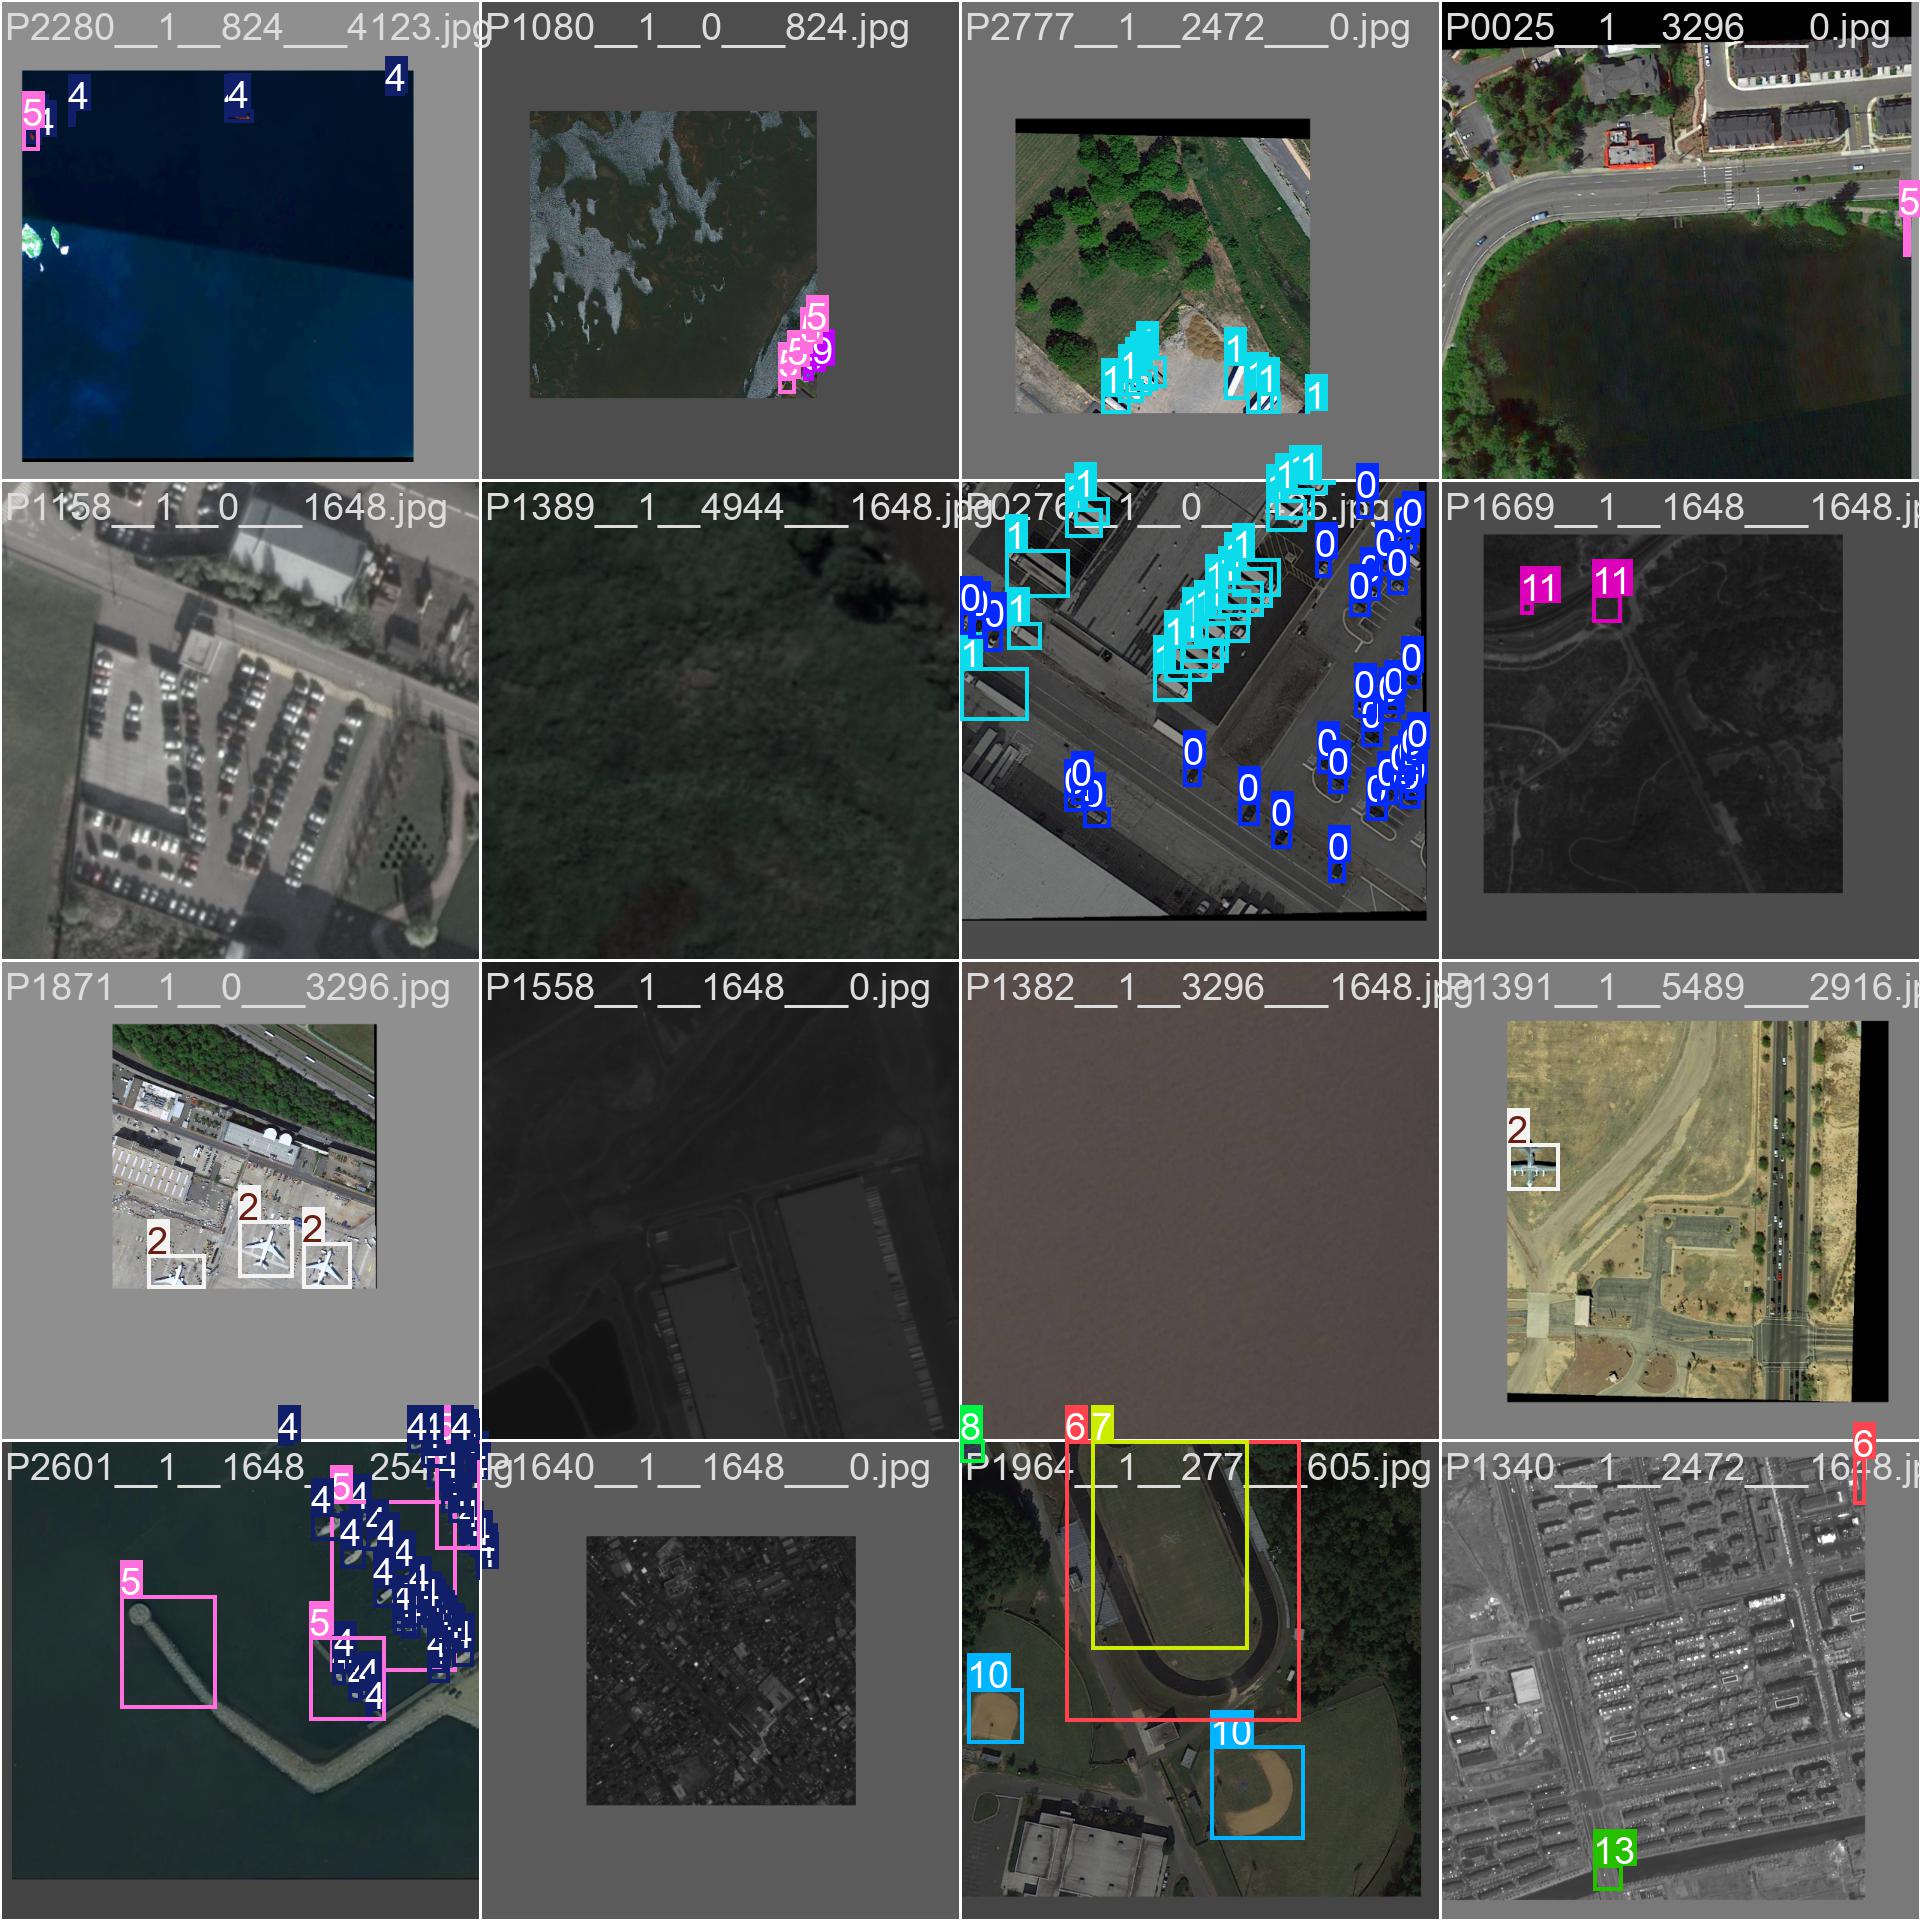The image size is (1920, 1920).
Task: Select larger magenta box labeled 11
Action: pyautogui.click(x=1606, y=608)
